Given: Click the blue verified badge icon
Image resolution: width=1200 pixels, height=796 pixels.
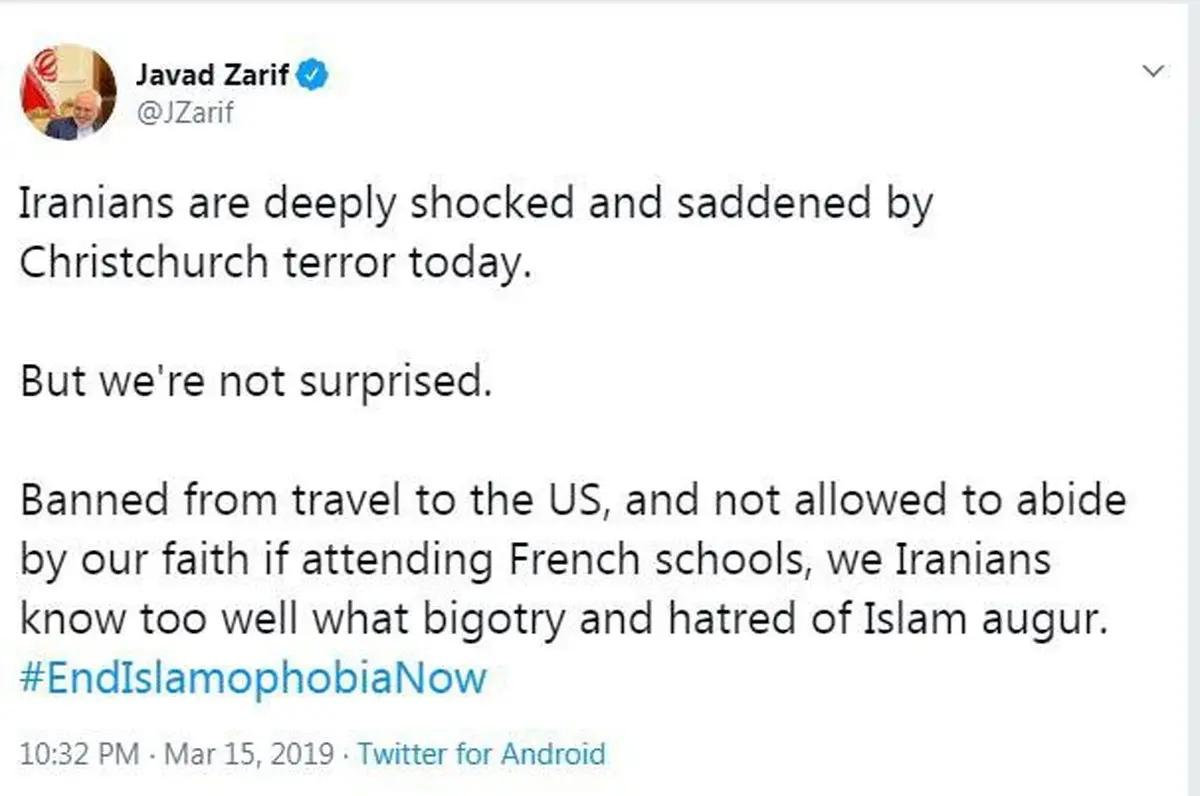Looking at the screenshot, I should [313, 75].
